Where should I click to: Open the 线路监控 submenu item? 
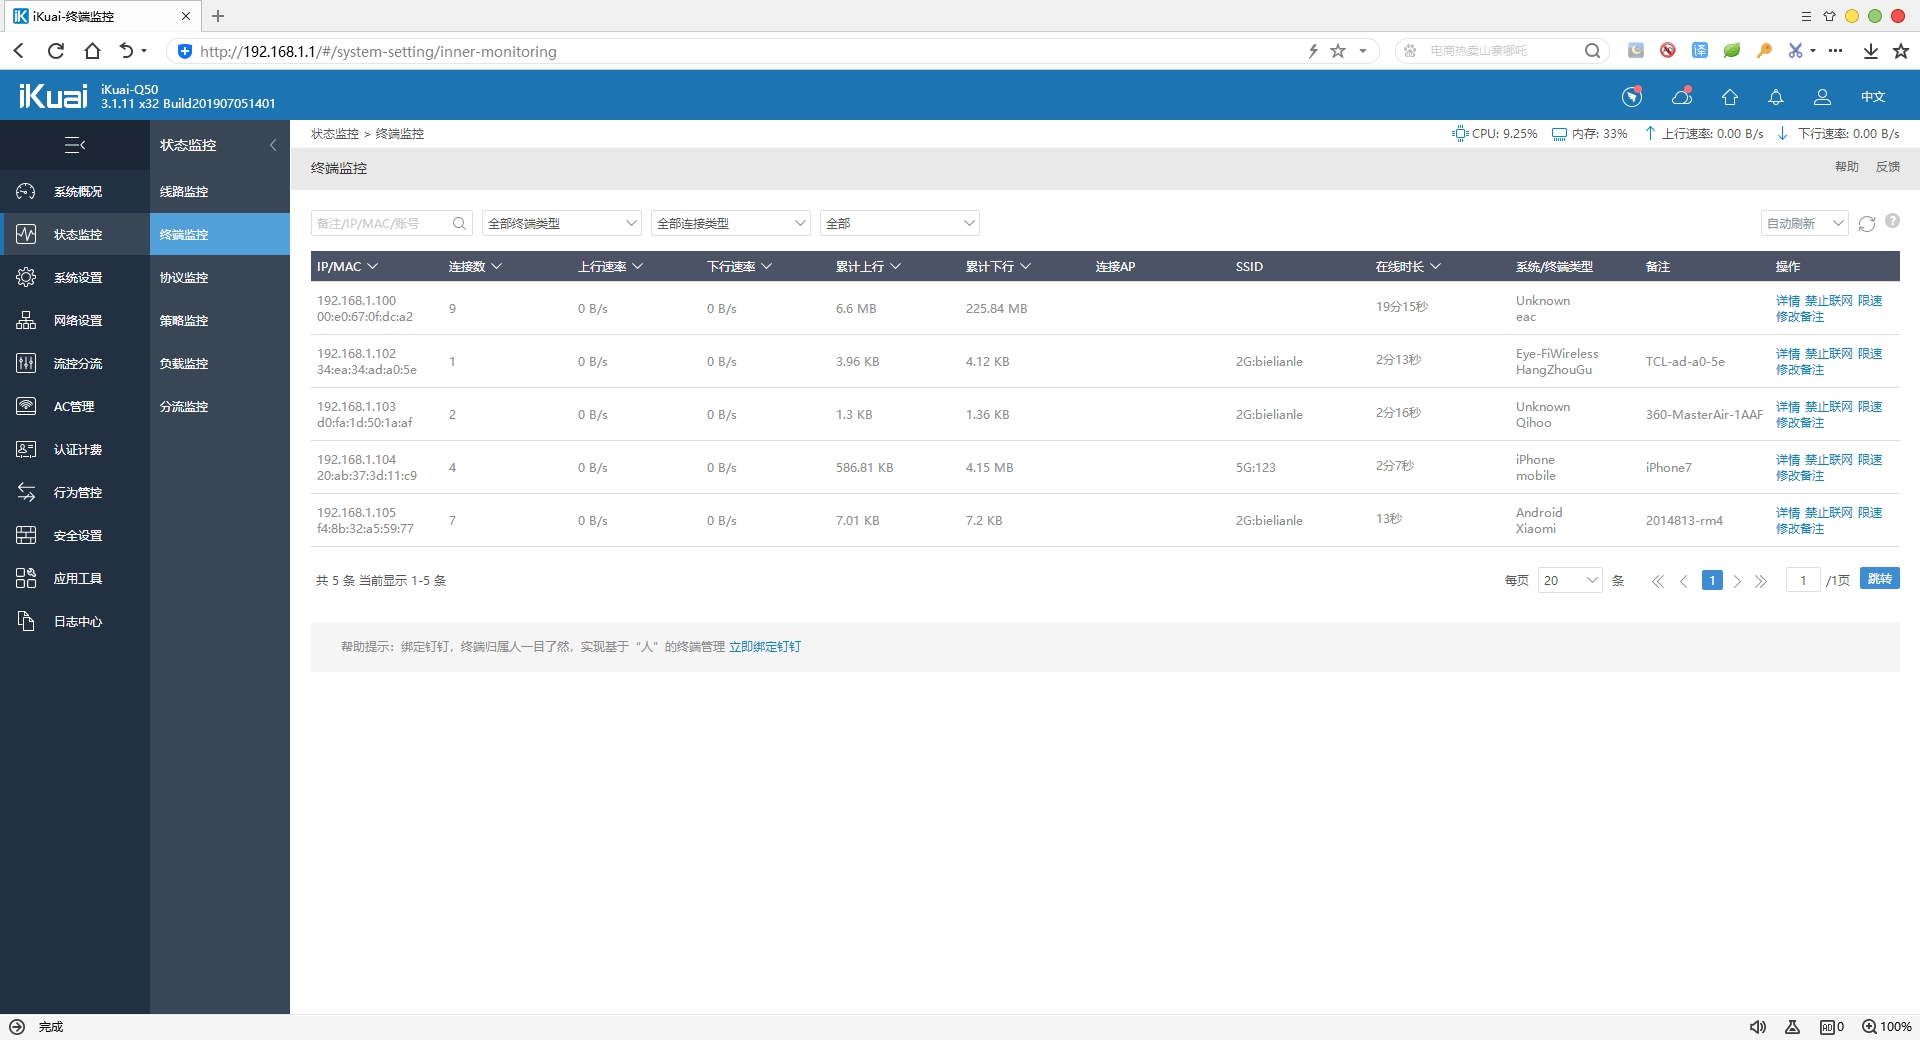tap(220, 191)
